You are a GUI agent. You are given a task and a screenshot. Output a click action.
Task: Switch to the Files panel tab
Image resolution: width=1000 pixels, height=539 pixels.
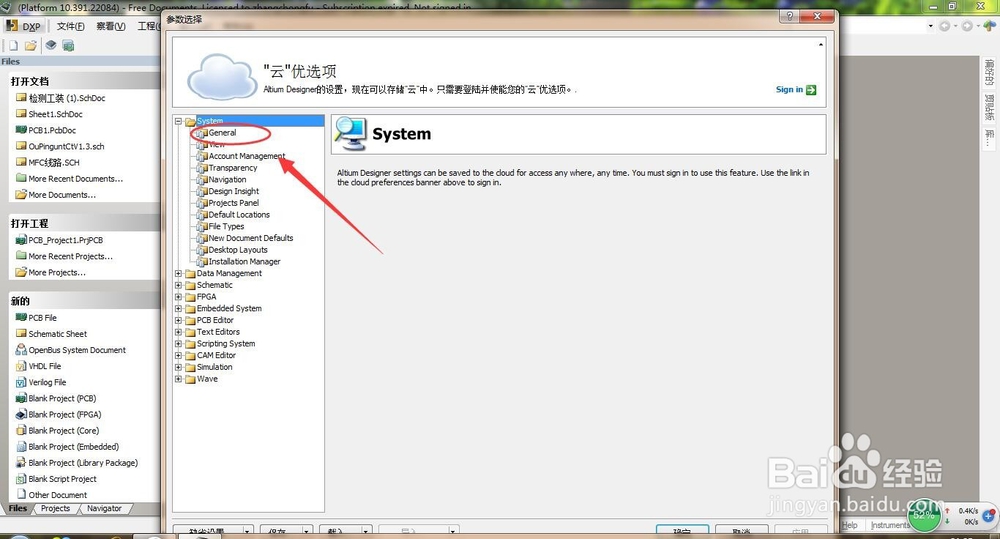[18, 508]
